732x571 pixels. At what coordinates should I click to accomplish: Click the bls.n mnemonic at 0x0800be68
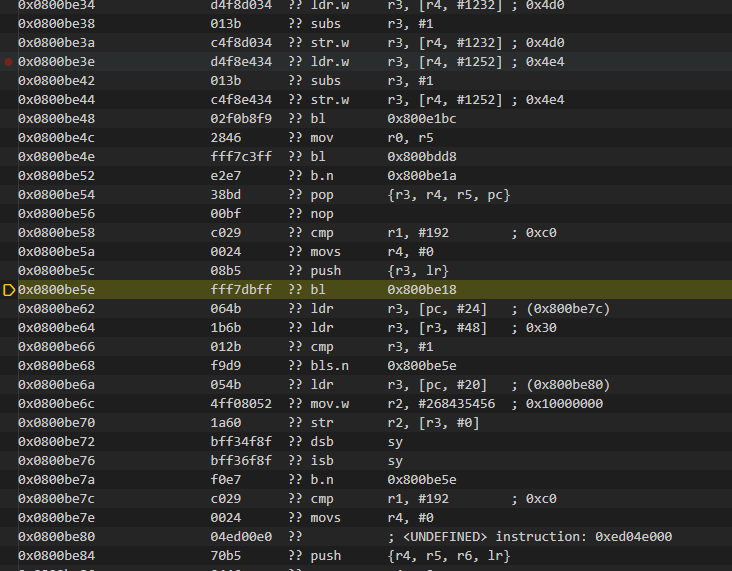(330, 366)
